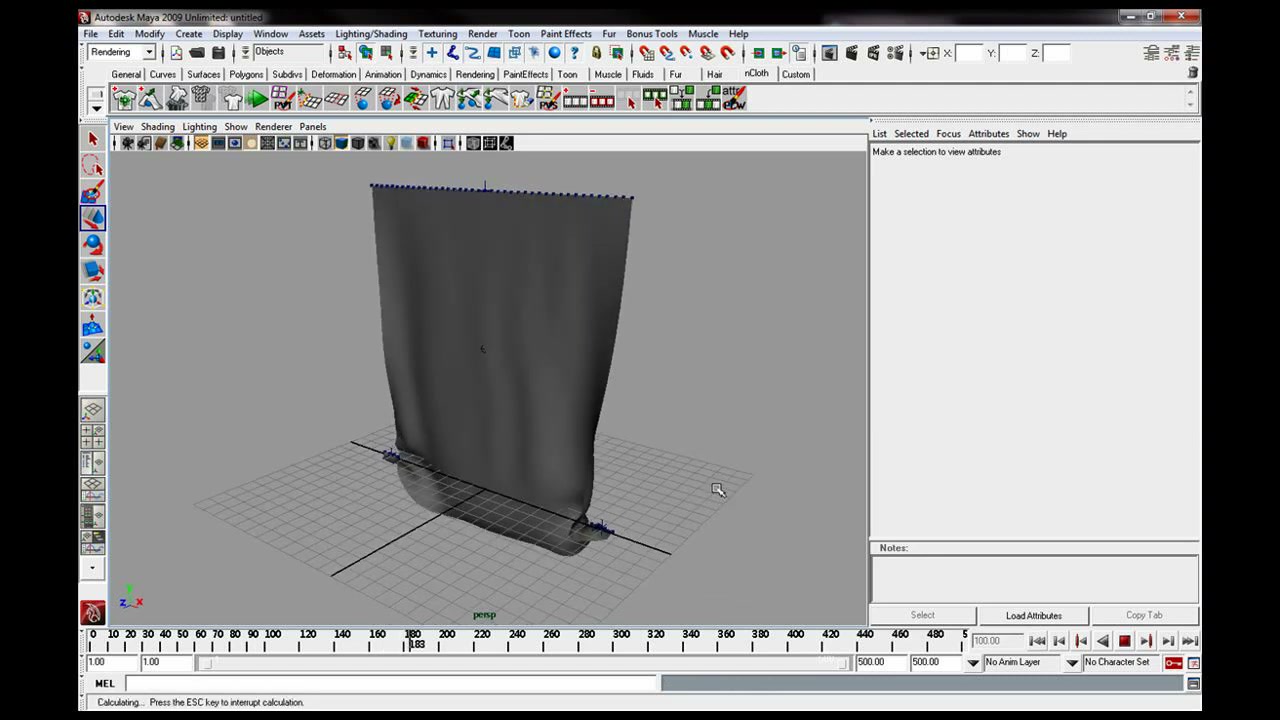Viewport: 1280px width, 720px height.
Task: Select the arrow Select tool
Action: click(x=93, y=139)
